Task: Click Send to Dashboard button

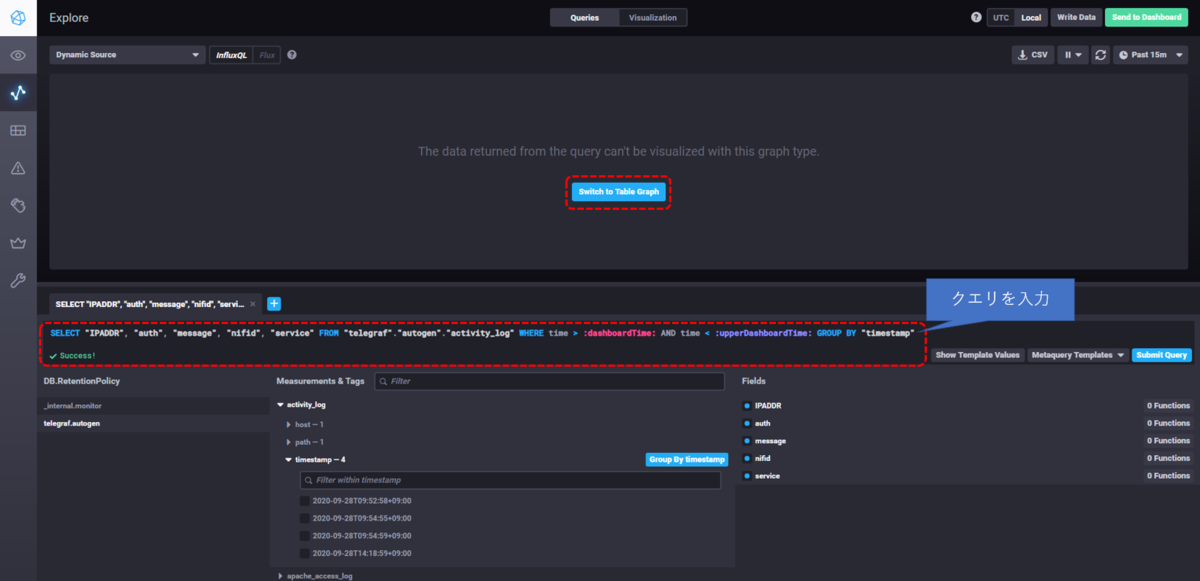Action: (1147, 17)
